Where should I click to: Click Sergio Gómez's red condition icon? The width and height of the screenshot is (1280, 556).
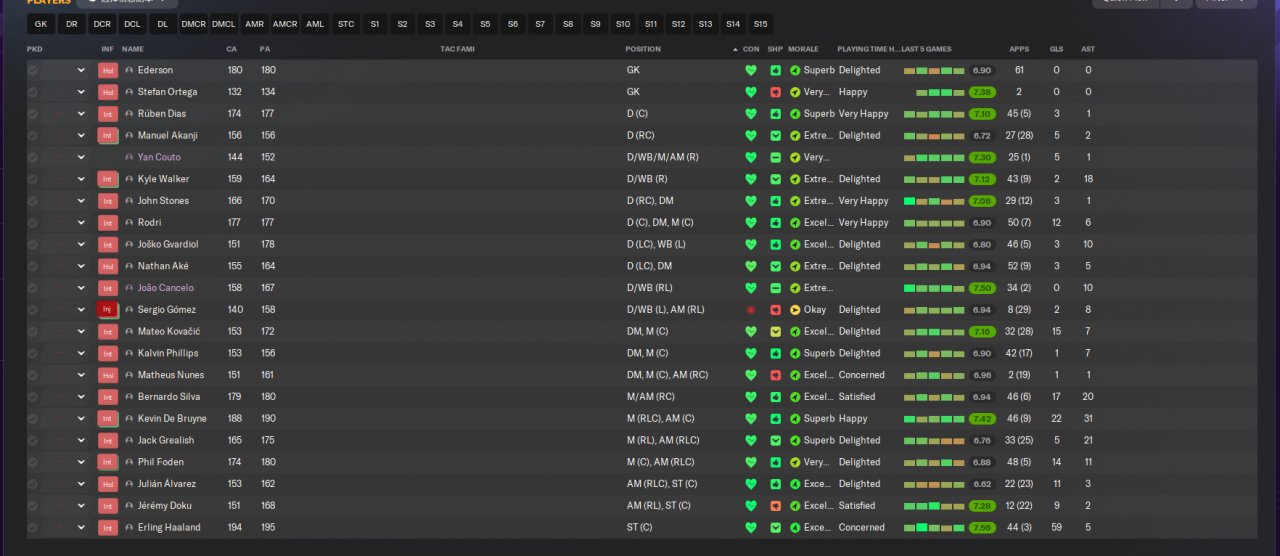coord(751,310)
